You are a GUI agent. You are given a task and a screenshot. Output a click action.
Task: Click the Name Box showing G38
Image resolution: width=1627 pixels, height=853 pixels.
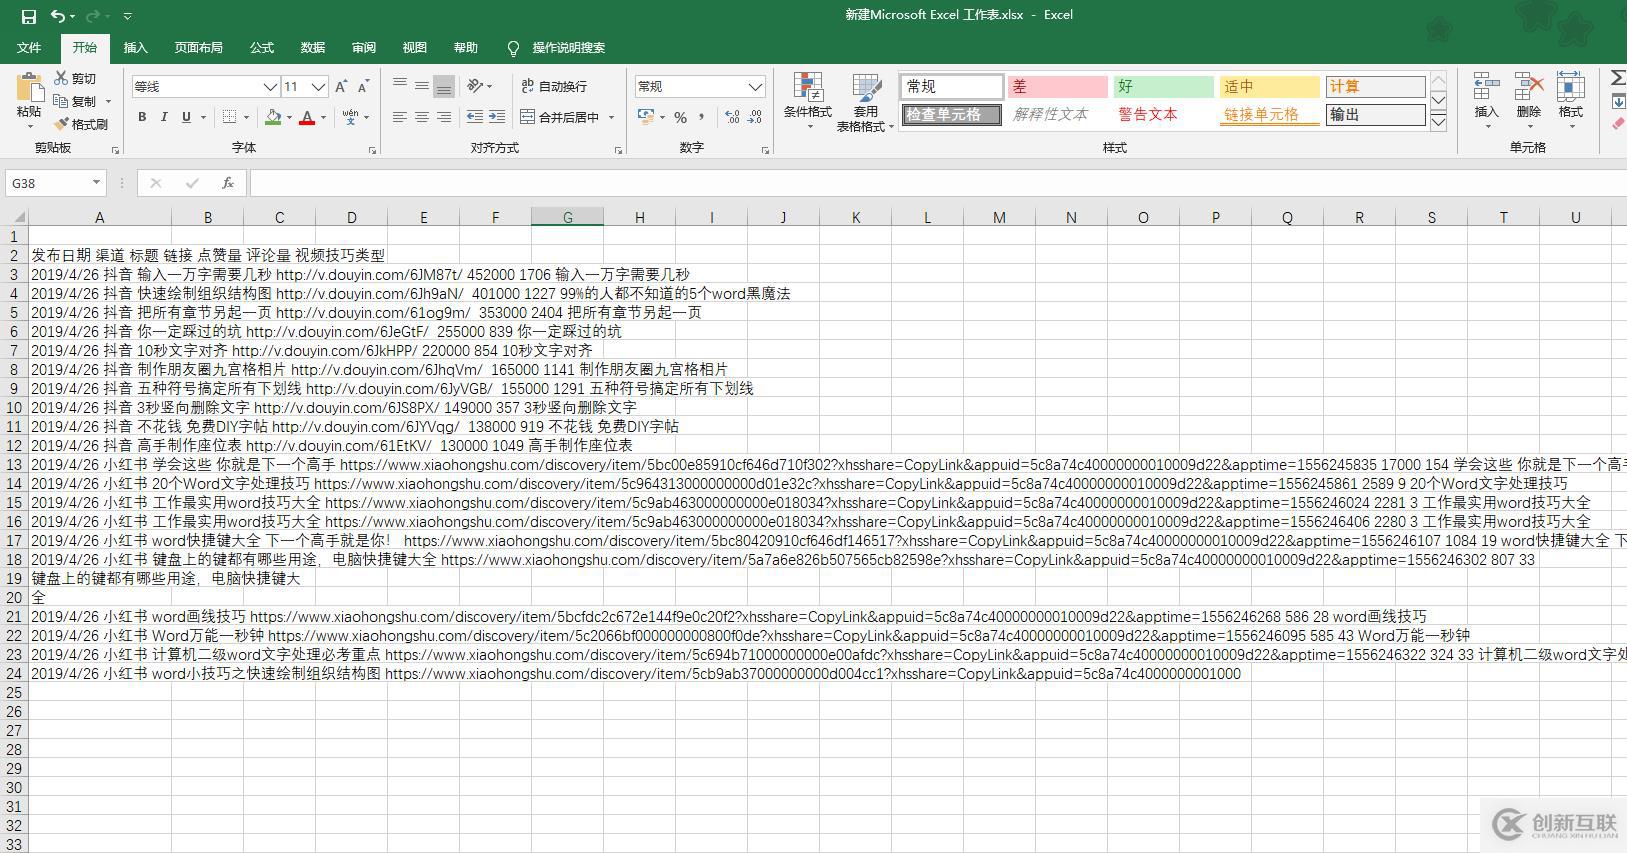coord(55,183)
